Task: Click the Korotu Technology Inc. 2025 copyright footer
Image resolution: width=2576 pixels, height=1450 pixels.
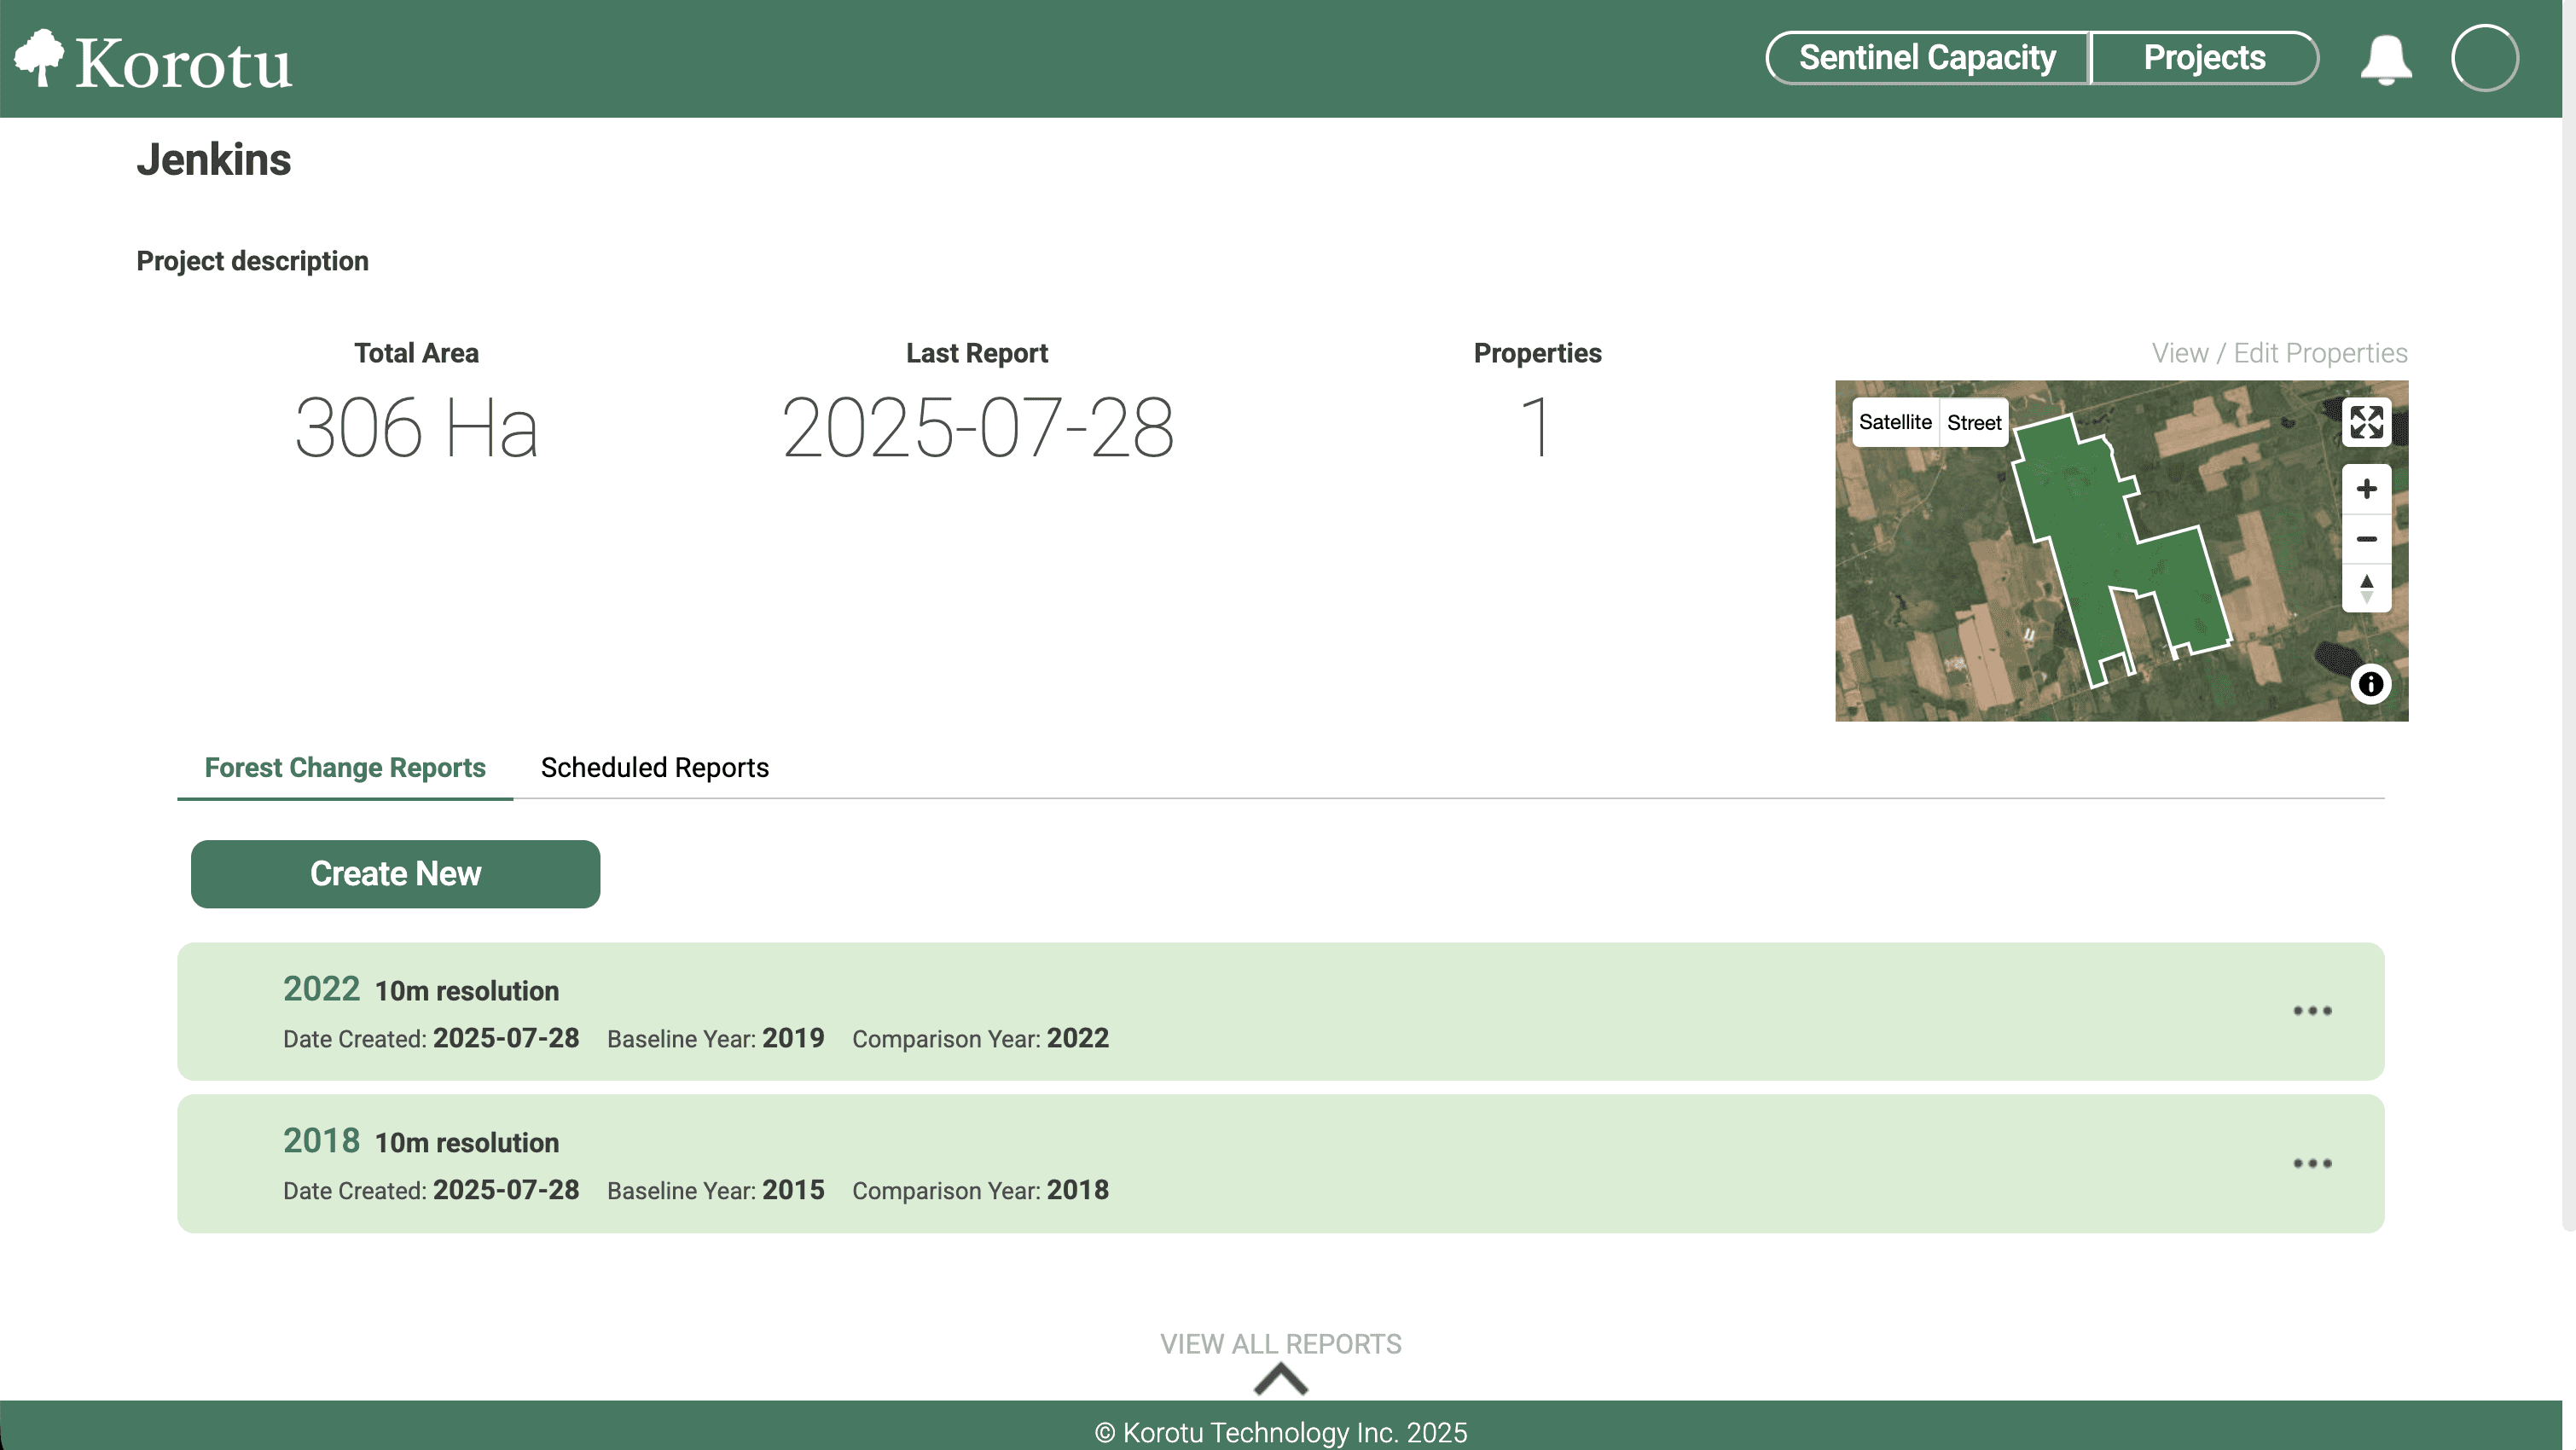Action: point(1280,1432)
